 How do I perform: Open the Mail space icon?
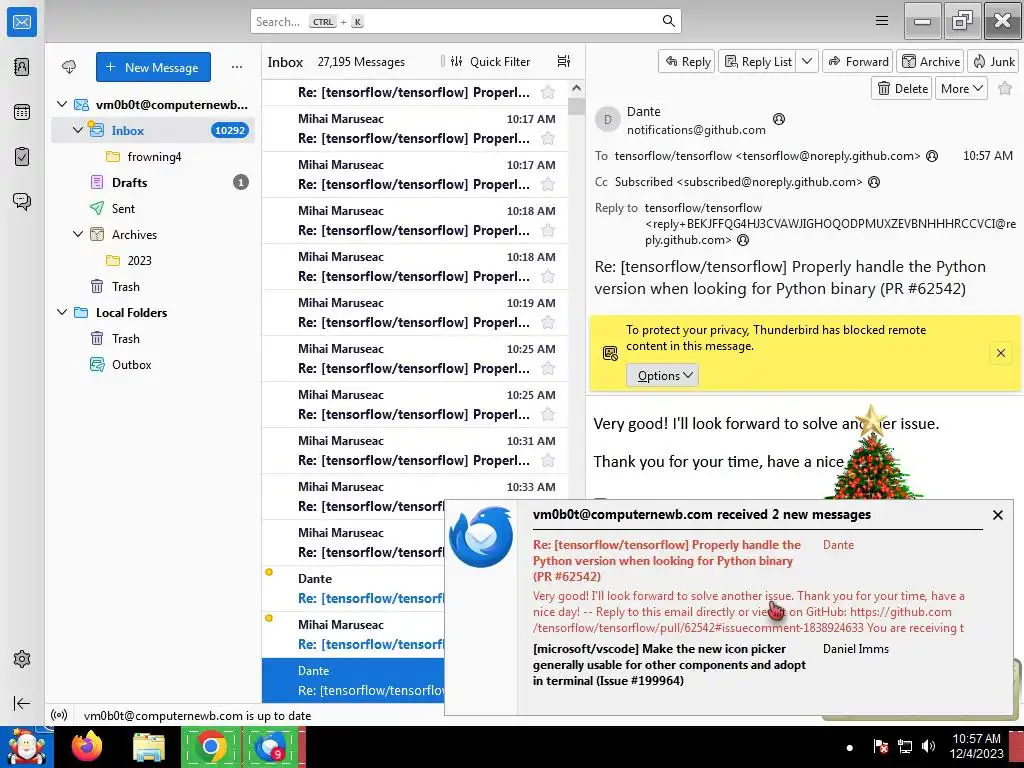pyautogui.click(x=22, y=22)
